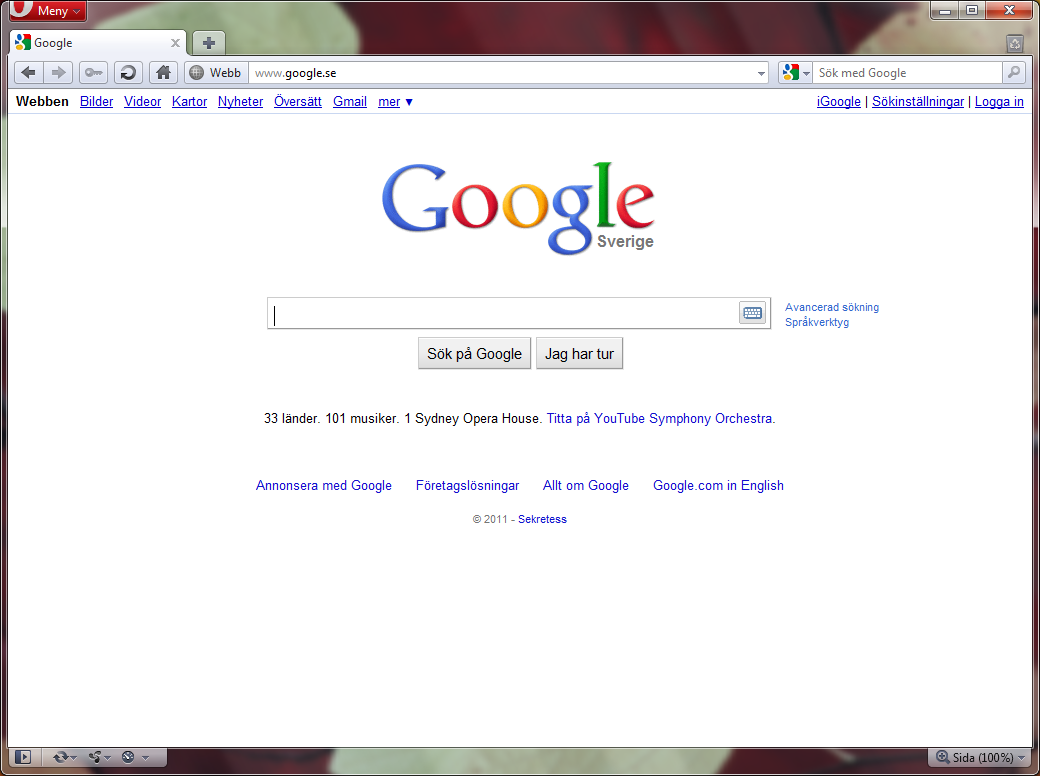Click the Jag har tur button
1040x776 pixels.
tap(579, 354)
